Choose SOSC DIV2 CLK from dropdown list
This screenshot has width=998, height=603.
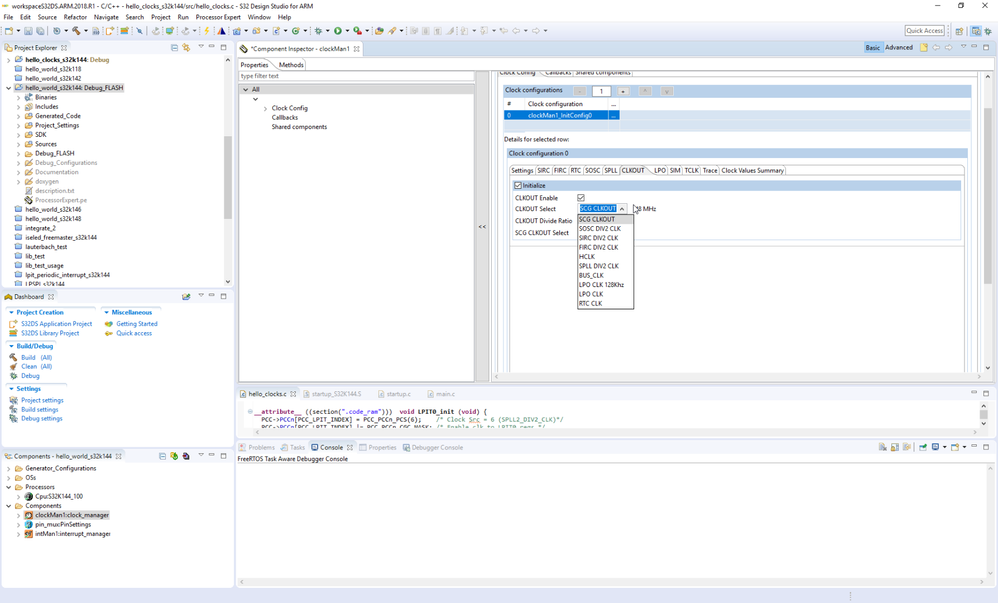click(x=605, y=229)
